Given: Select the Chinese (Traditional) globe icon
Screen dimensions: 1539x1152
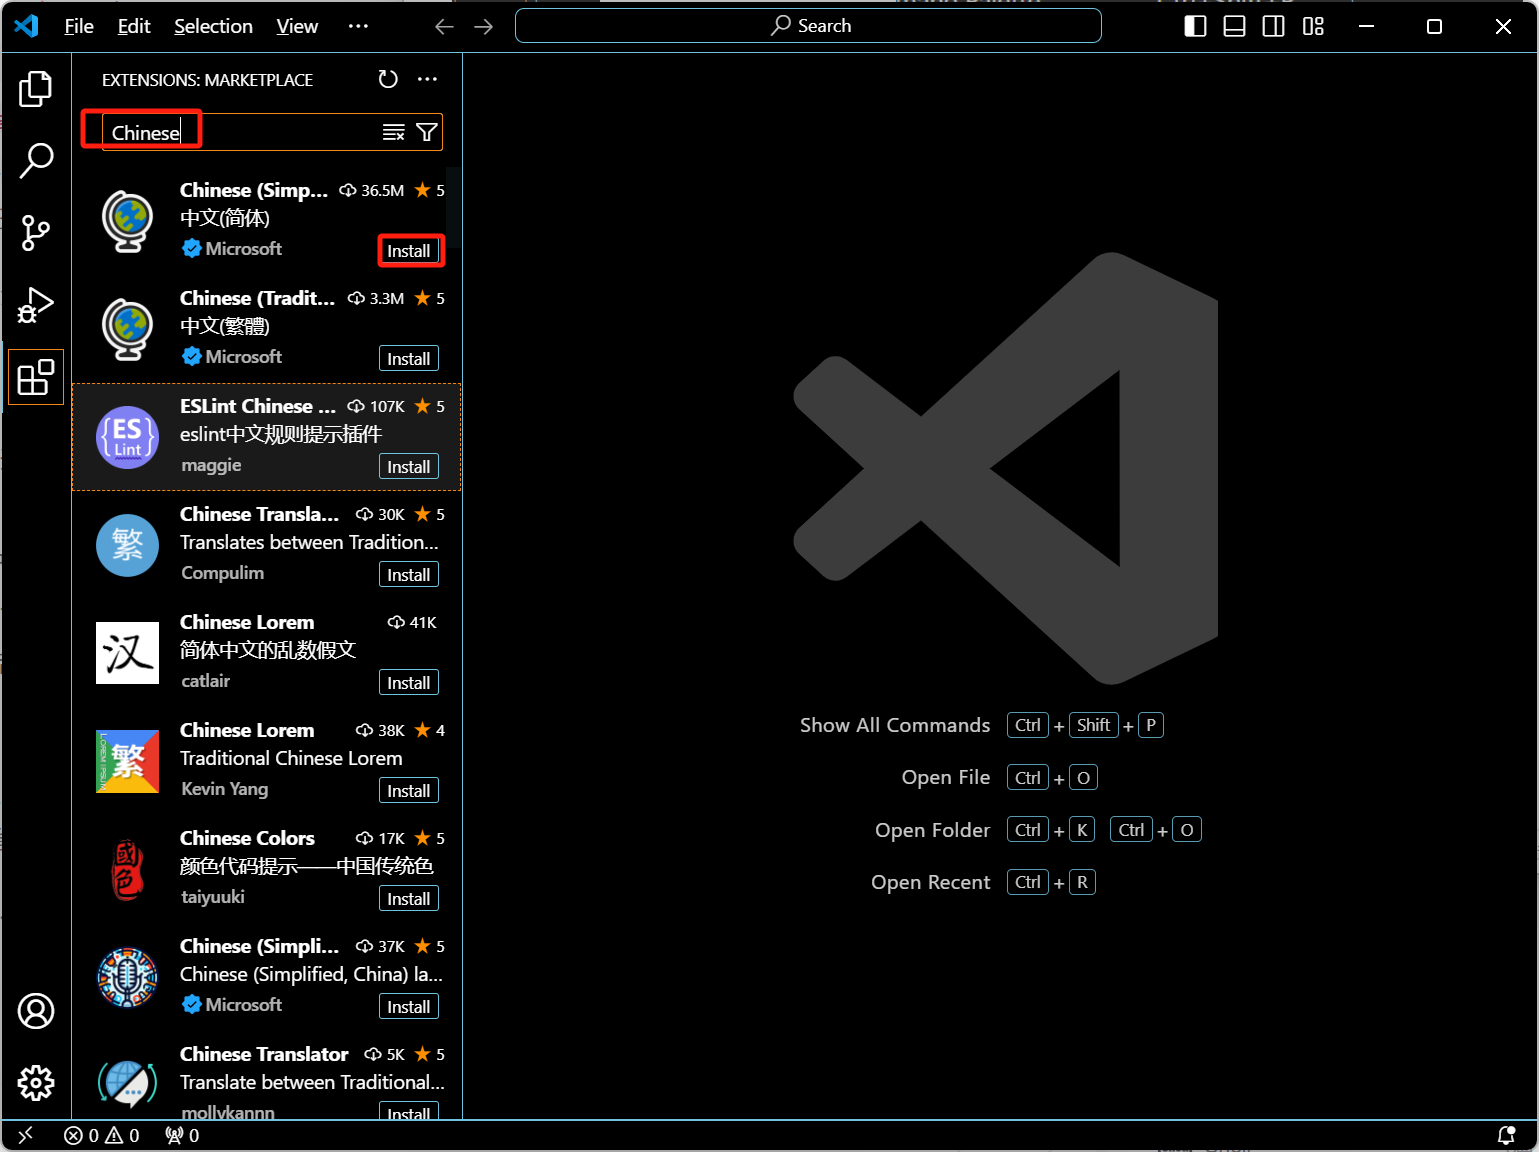Looking at the screenshot, I should click(x=127, y=329).
